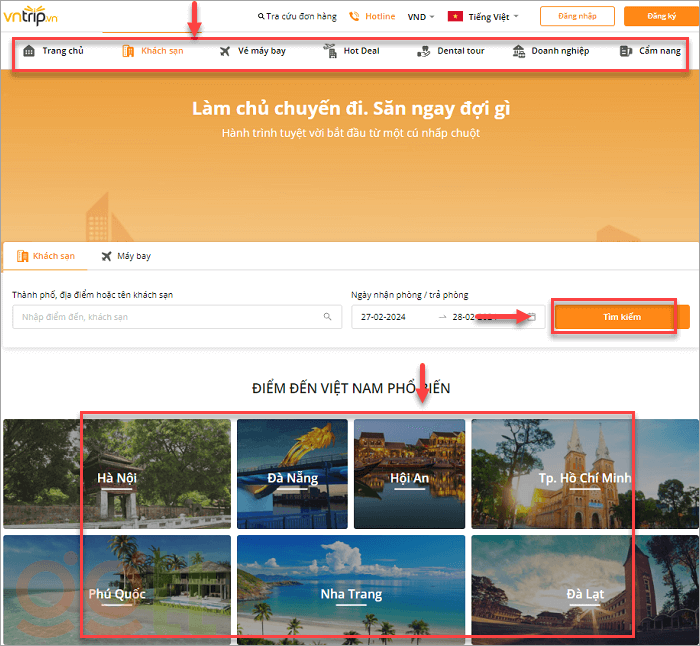Viewport: 700px width, 646px height.
Task: Click the airplane icon beside Vé máy bay
Action: 225,51
